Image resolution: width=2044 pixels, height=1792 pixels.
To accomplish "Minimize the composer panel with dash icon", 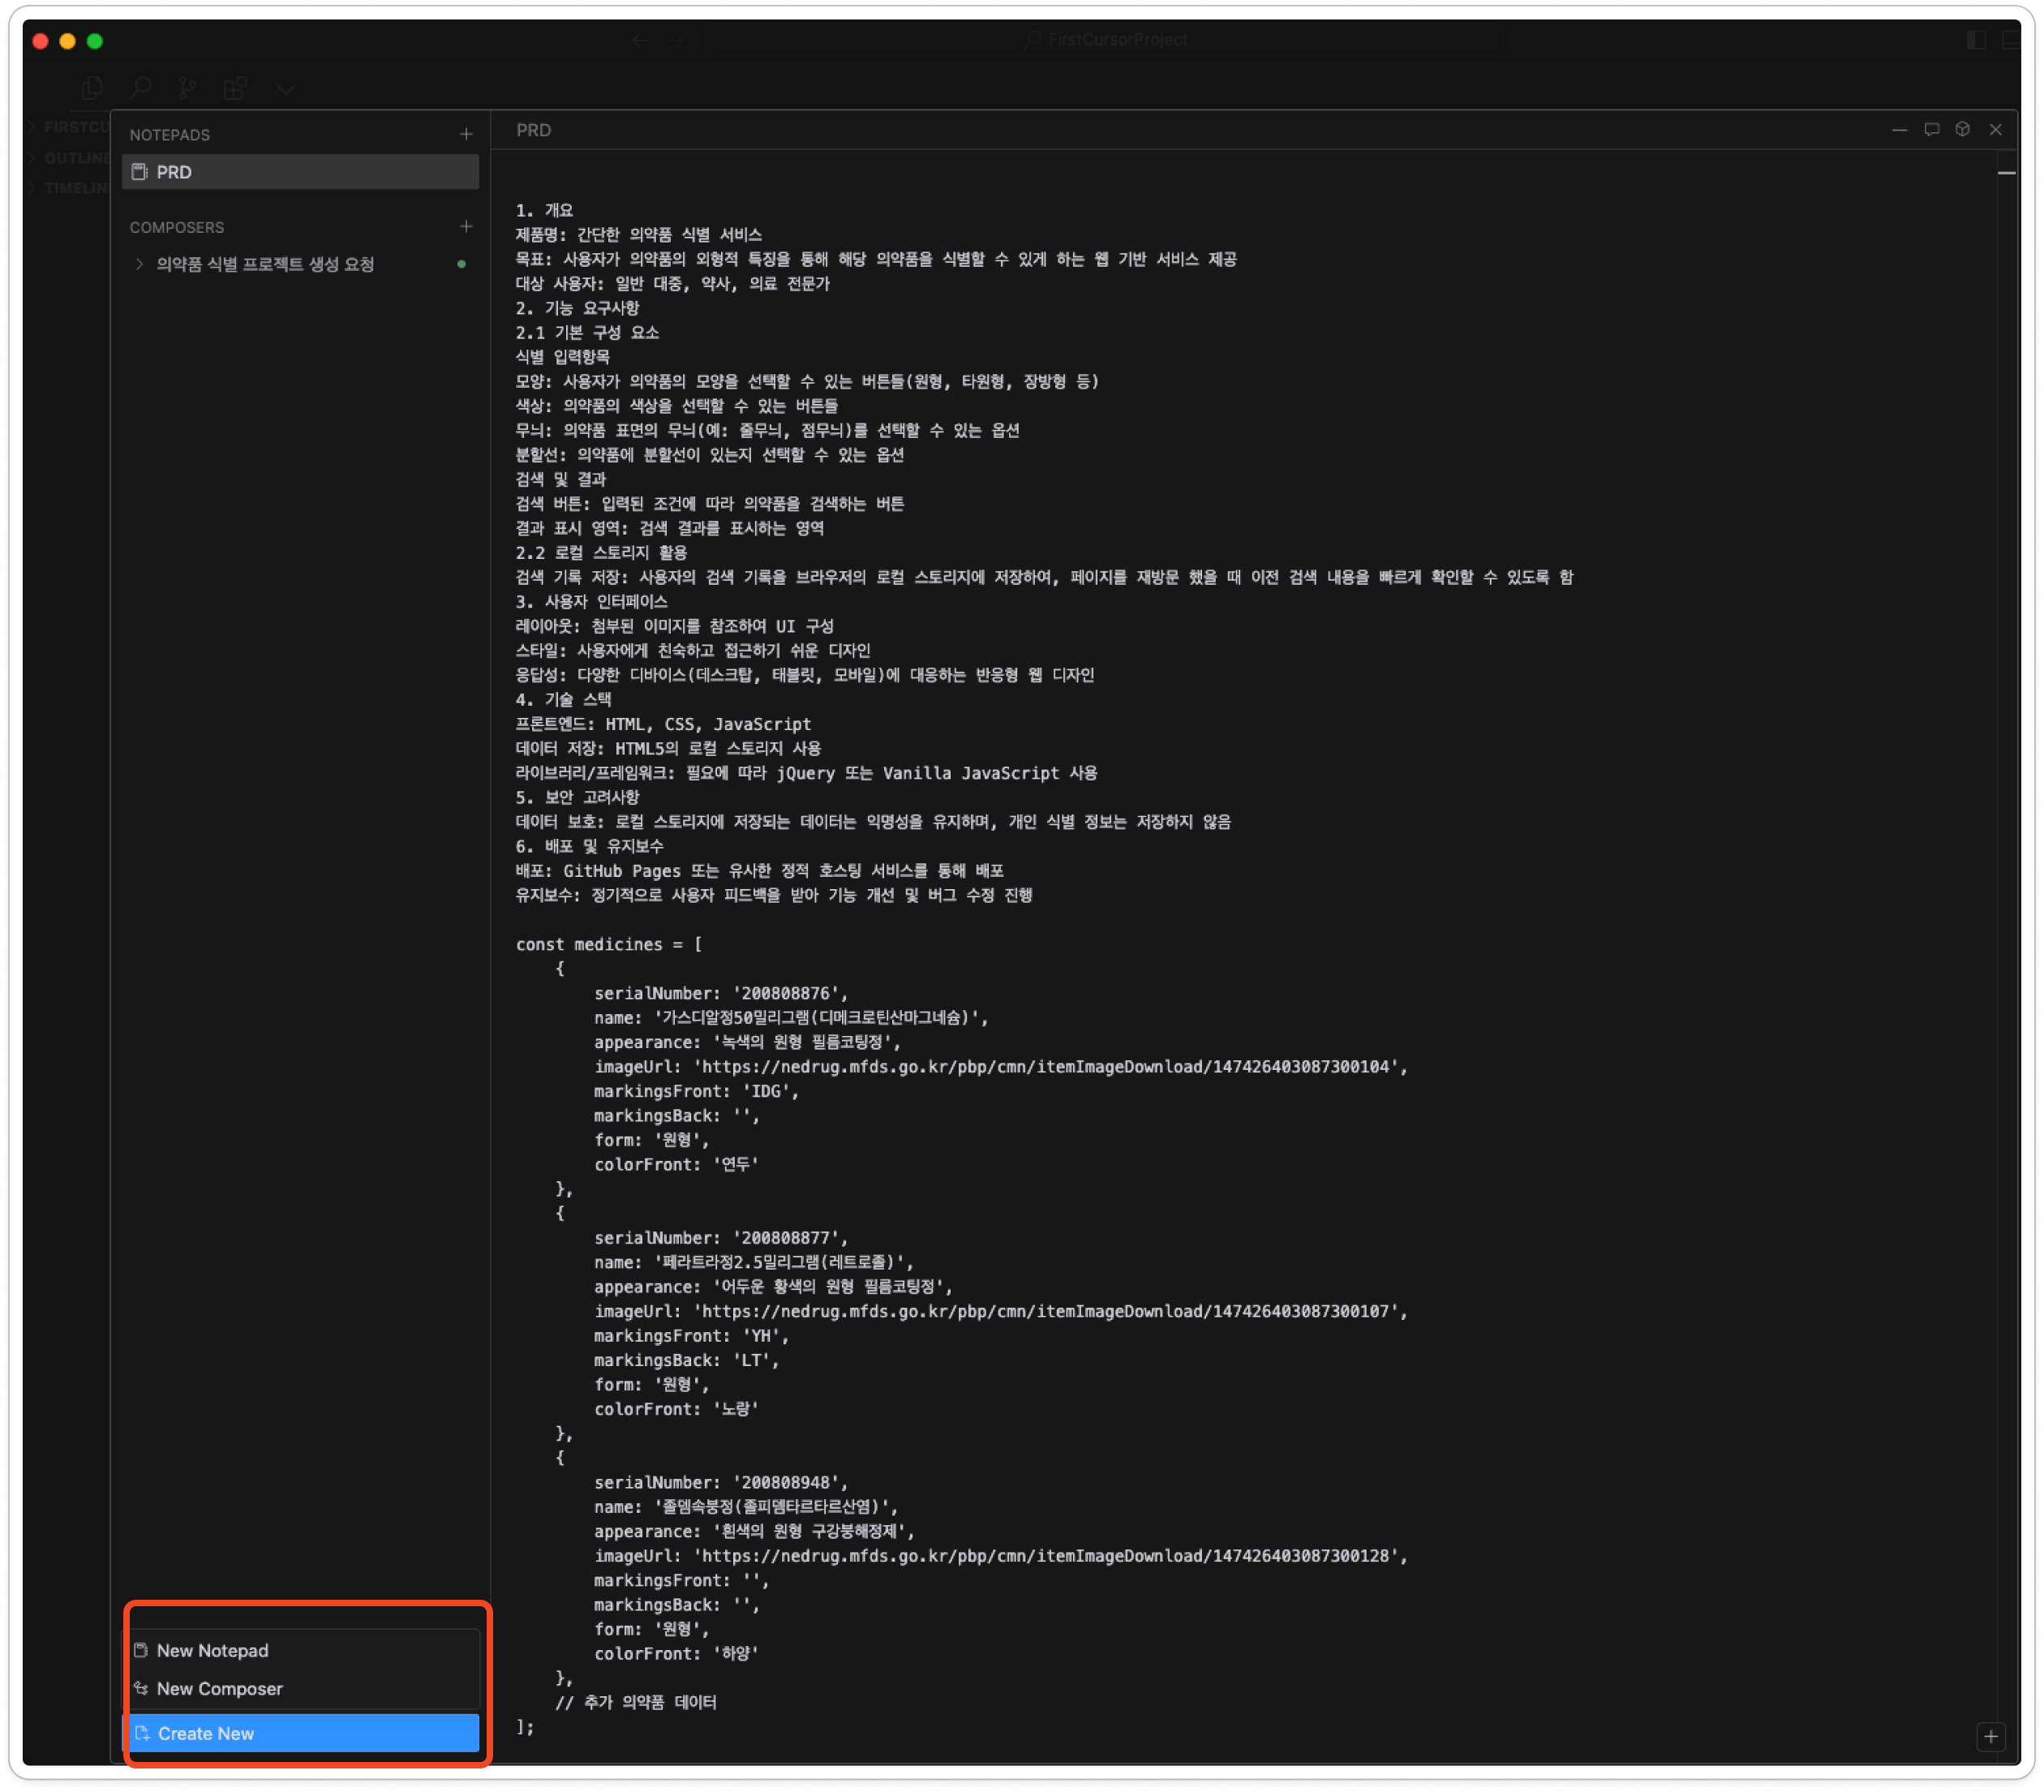I will coord(1899,130).
